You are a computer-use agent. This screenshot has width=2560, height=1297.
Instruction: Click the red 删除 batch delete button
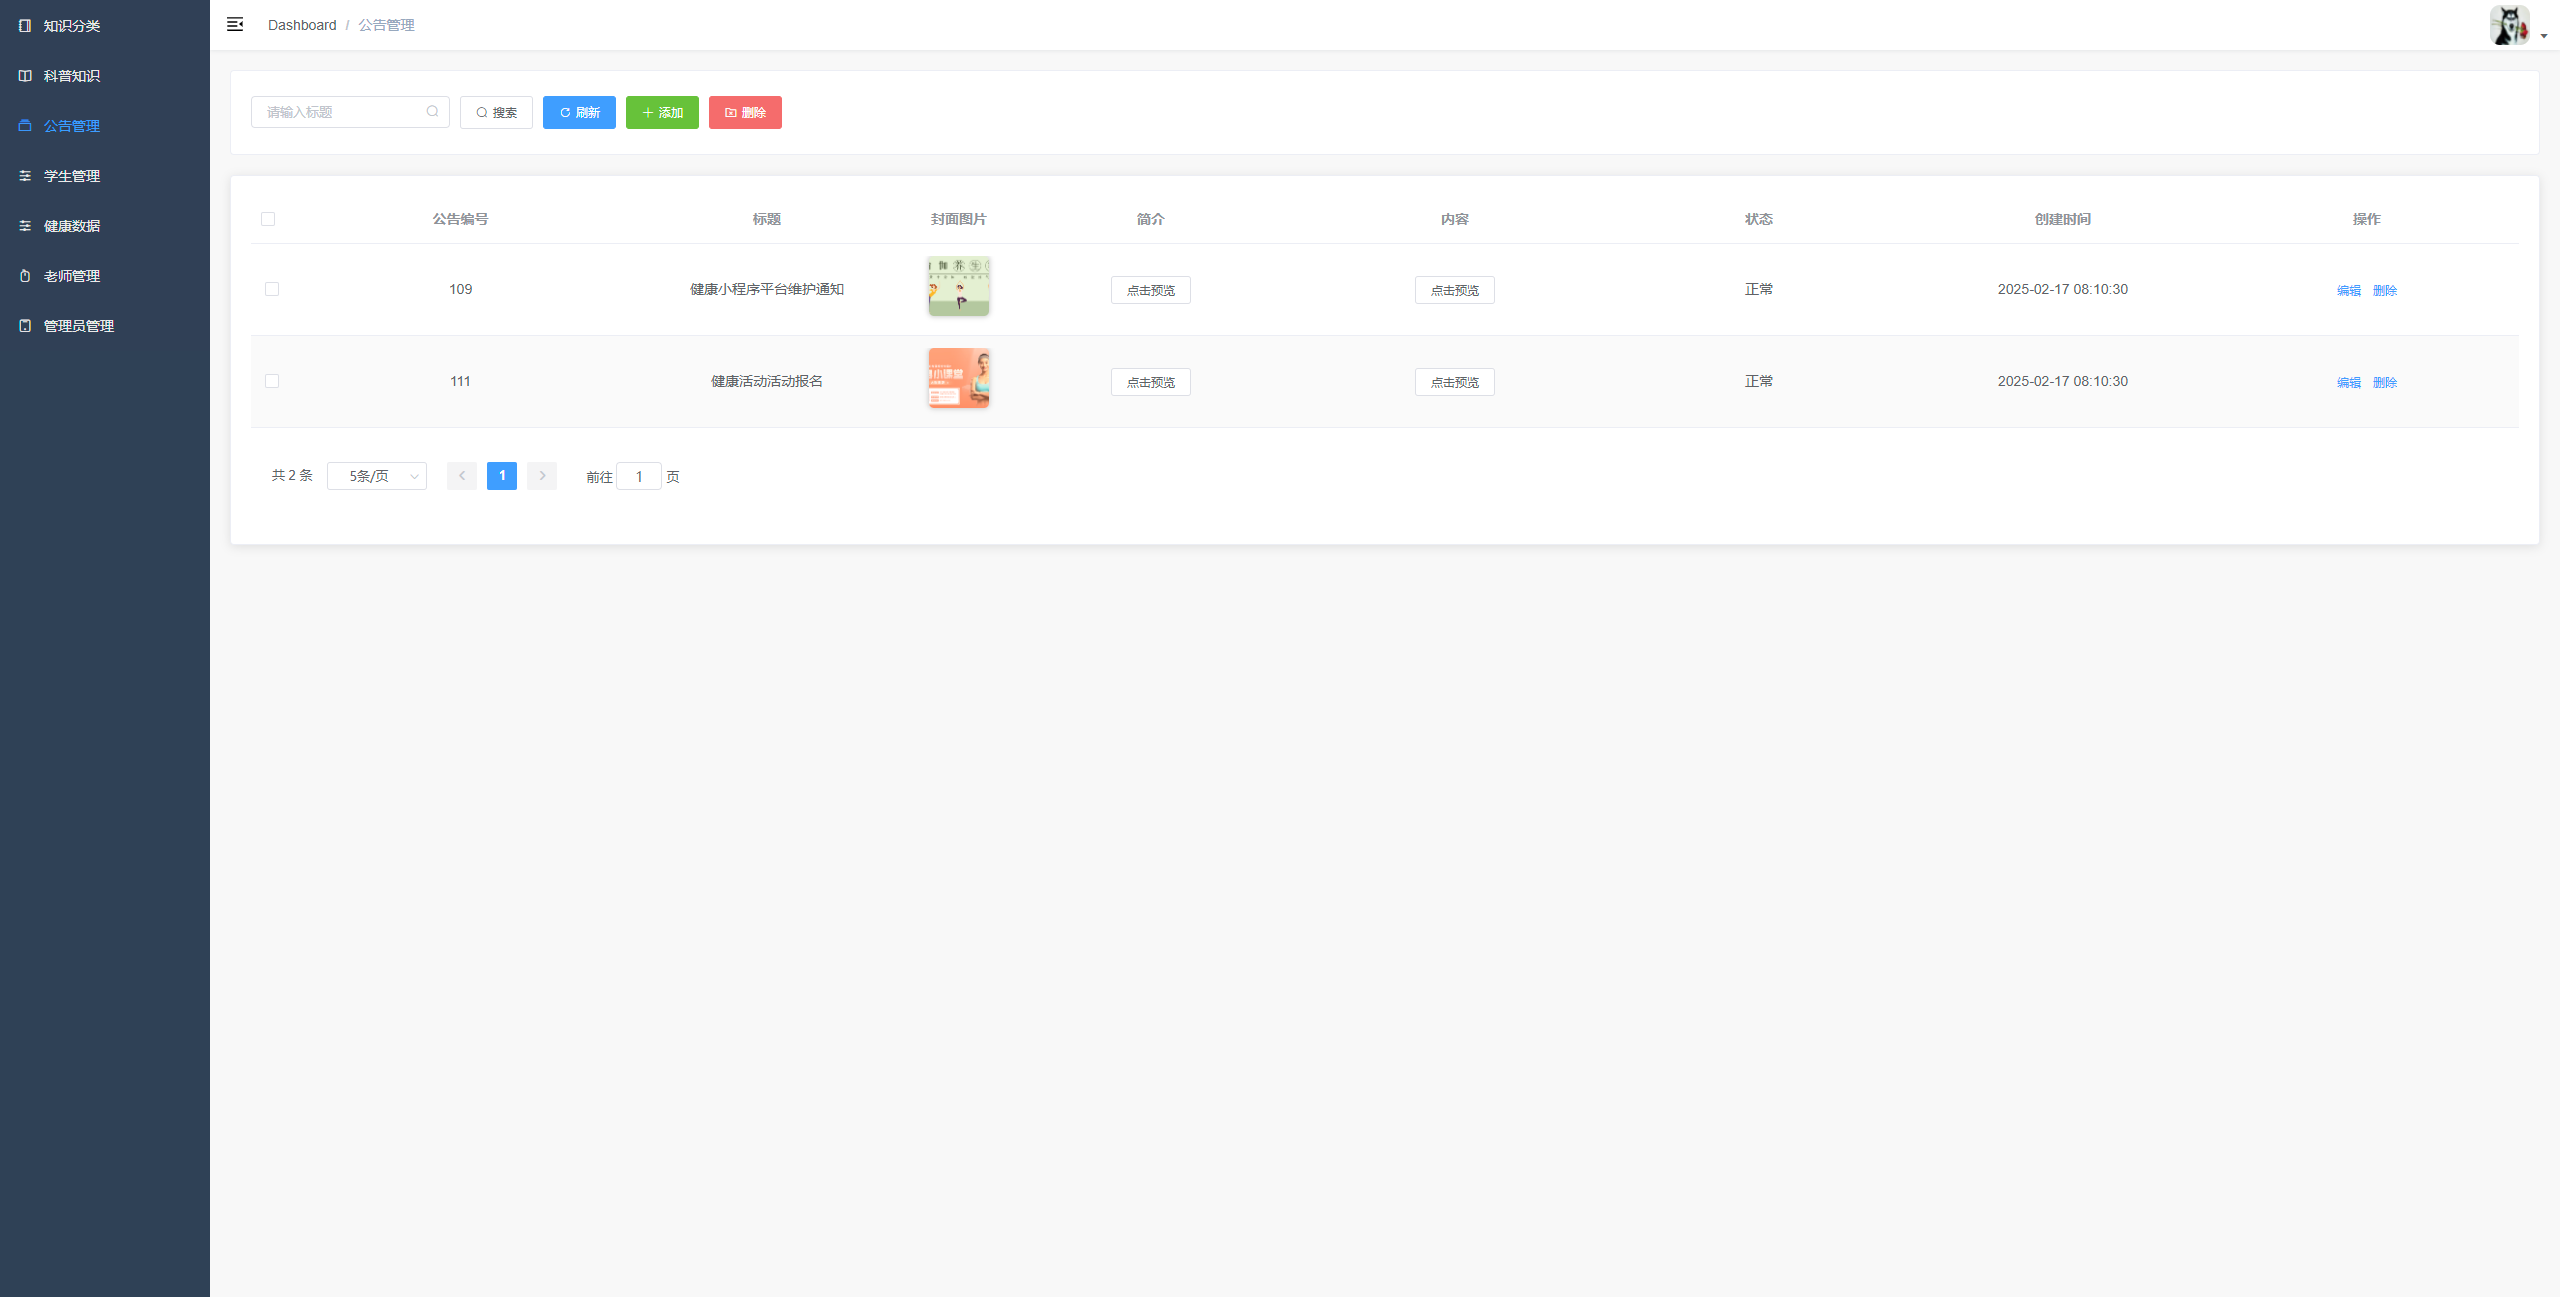coord(745,112)
